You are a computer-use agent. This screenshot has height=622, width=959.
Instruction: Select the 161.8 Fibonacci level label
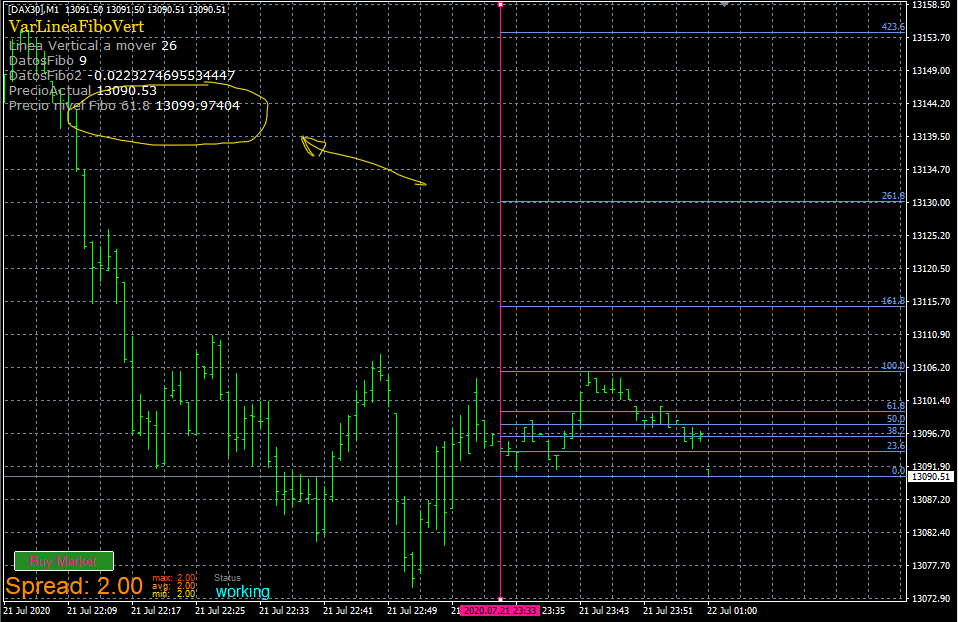[893, 301]
